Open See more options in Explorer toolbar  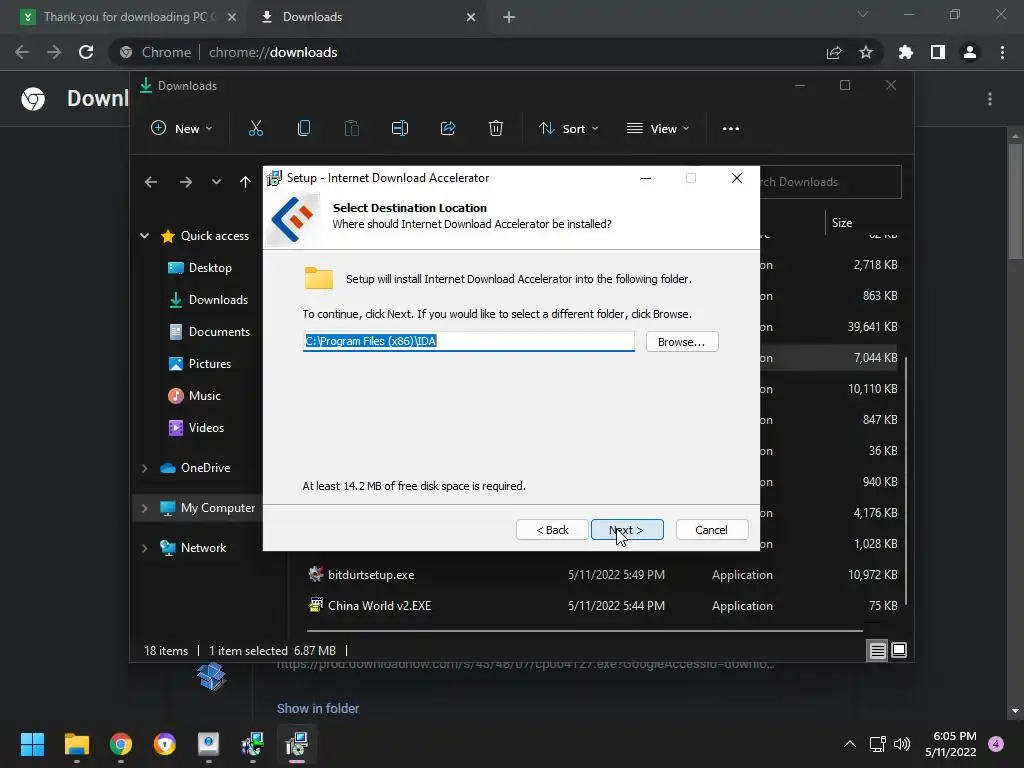coord(731,129)
